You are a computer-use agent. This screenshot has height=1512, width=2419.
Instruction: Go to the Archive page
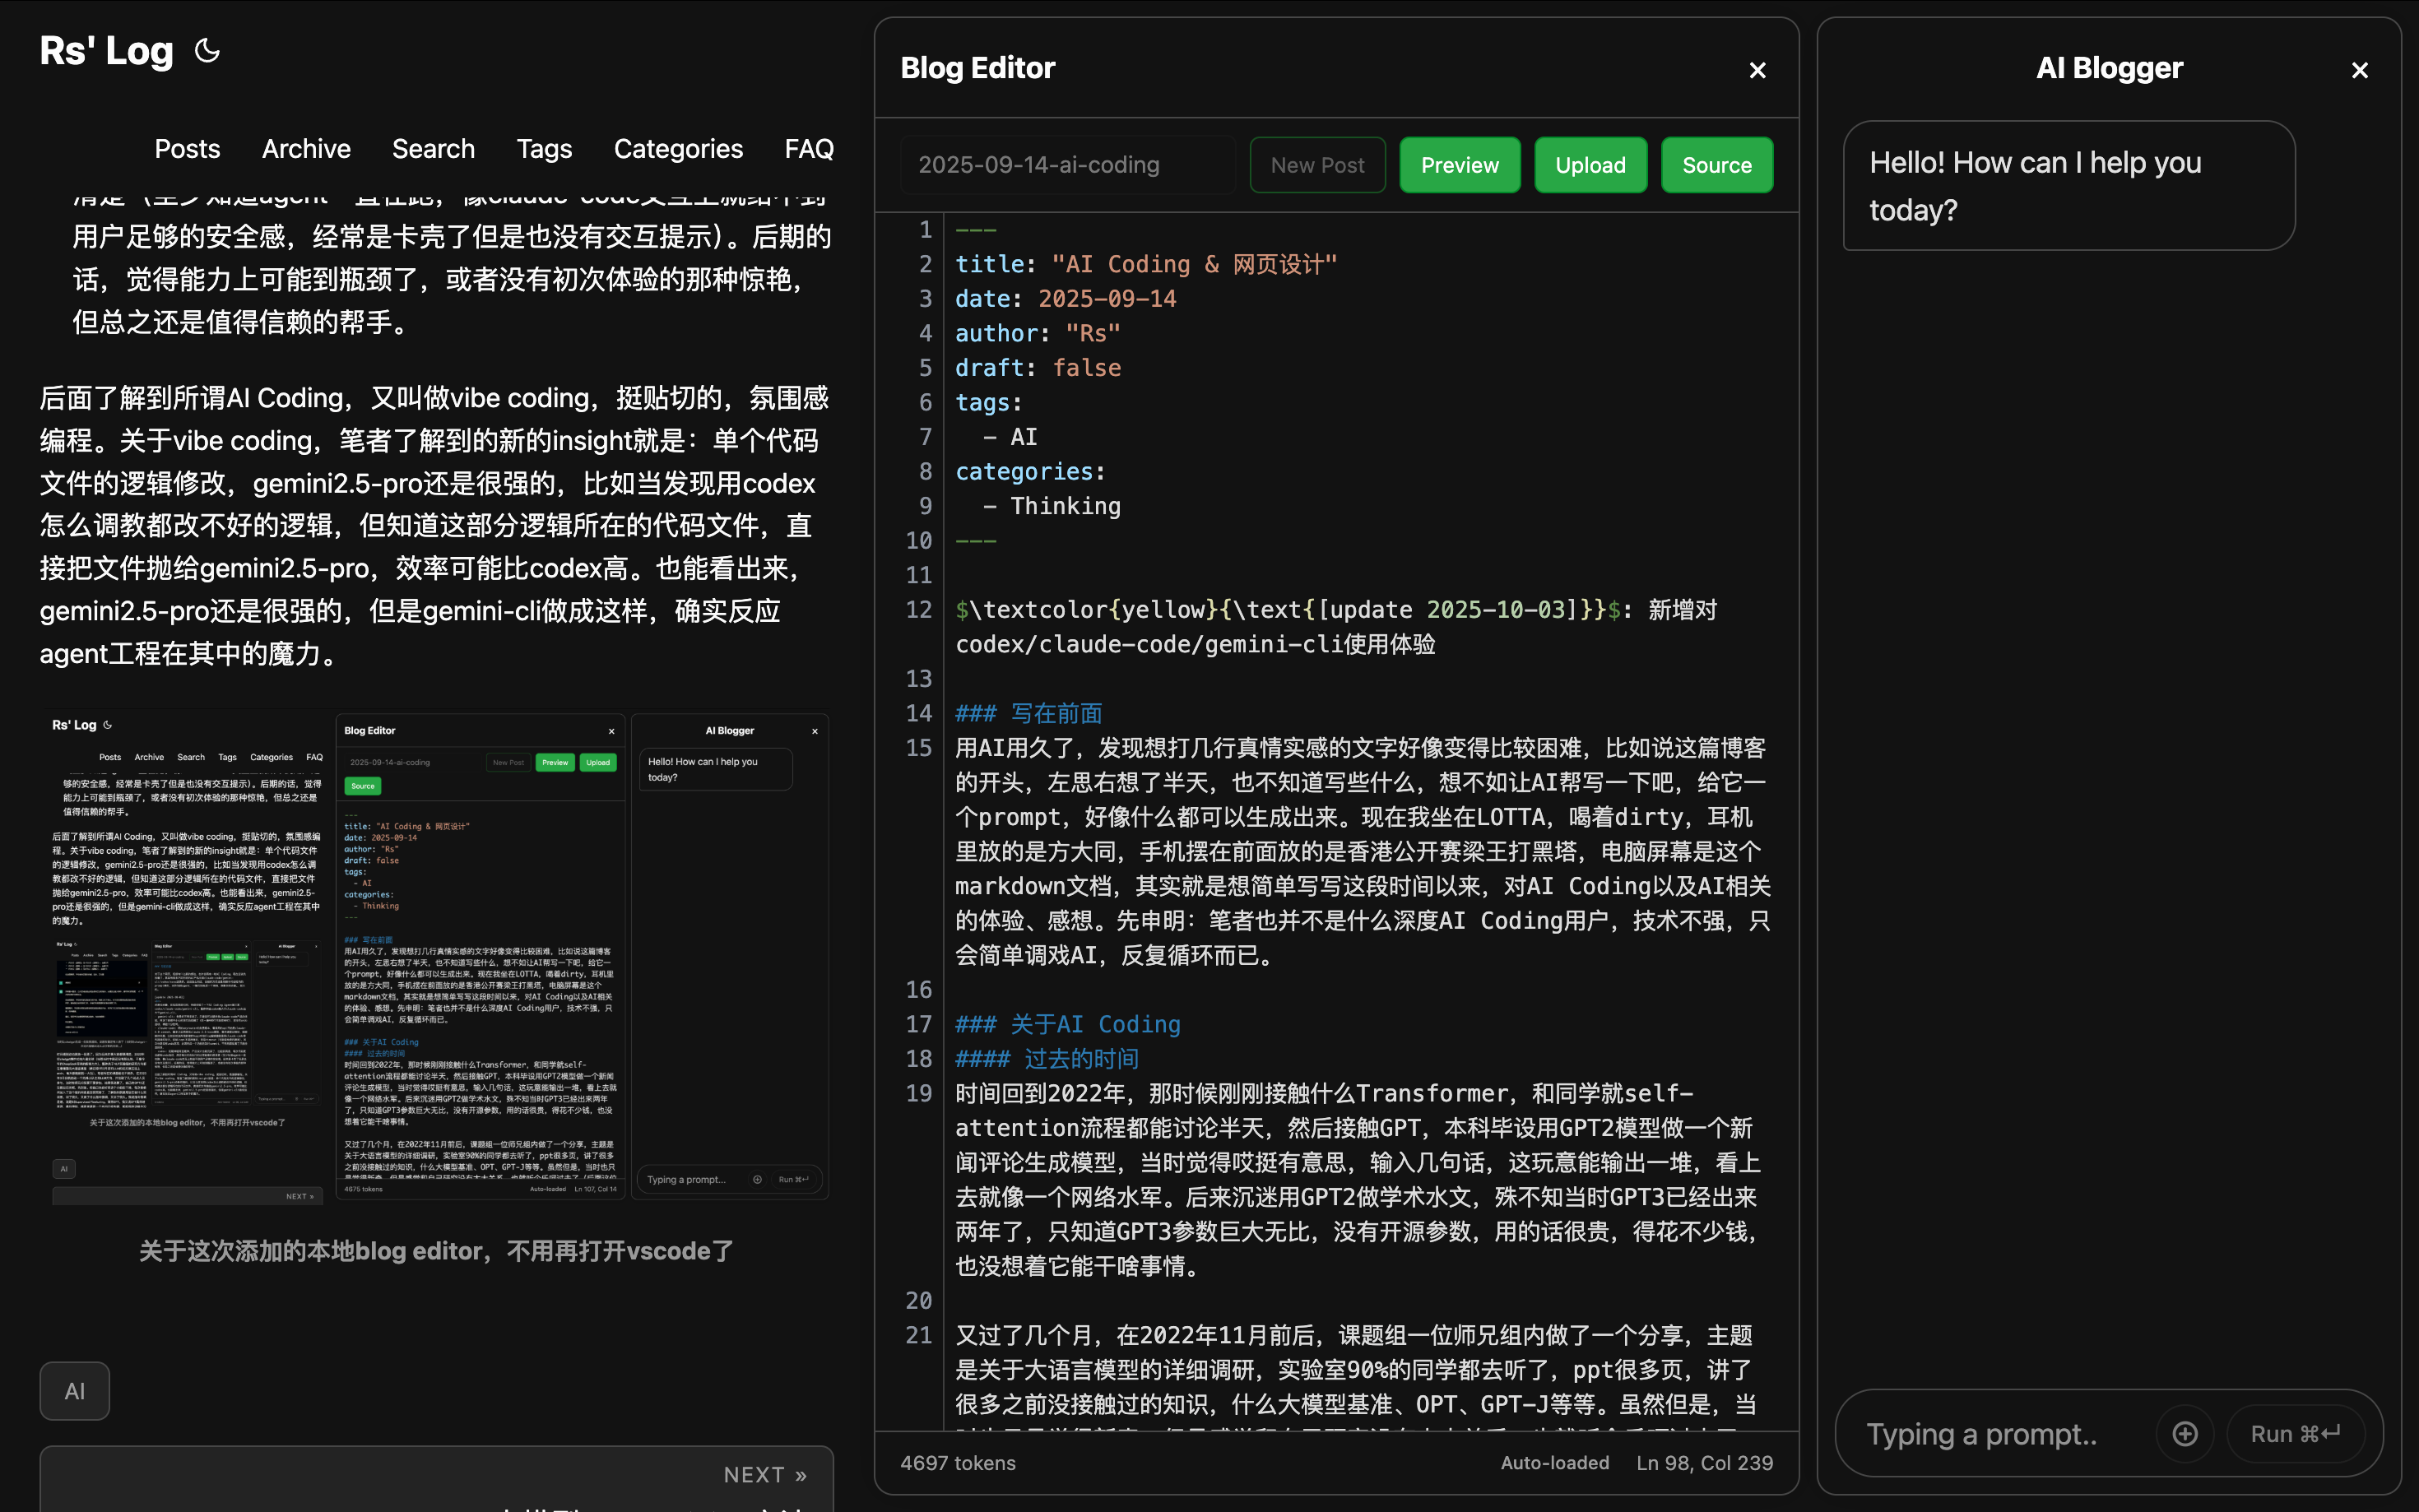(x=306, y=149)
